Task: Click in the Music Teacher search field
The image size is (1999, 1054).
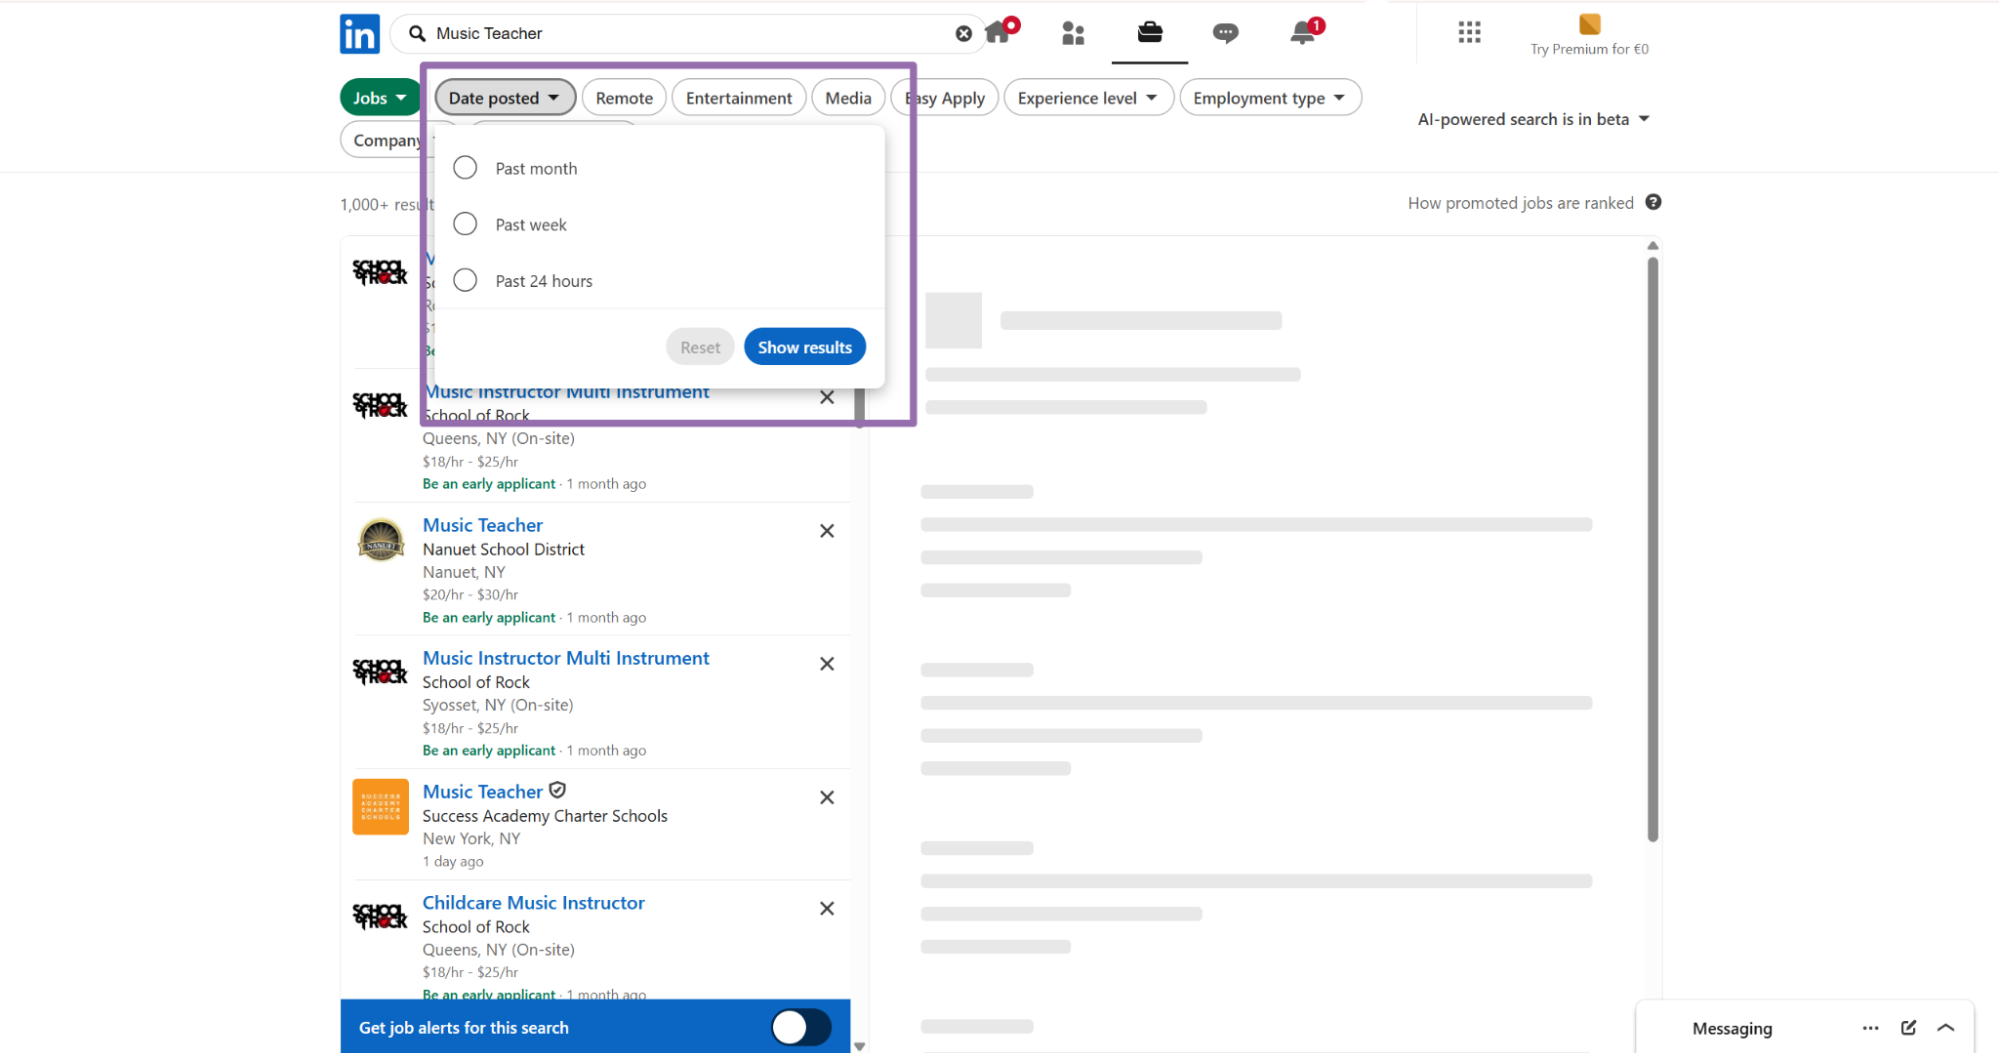Action: (690, 34)
